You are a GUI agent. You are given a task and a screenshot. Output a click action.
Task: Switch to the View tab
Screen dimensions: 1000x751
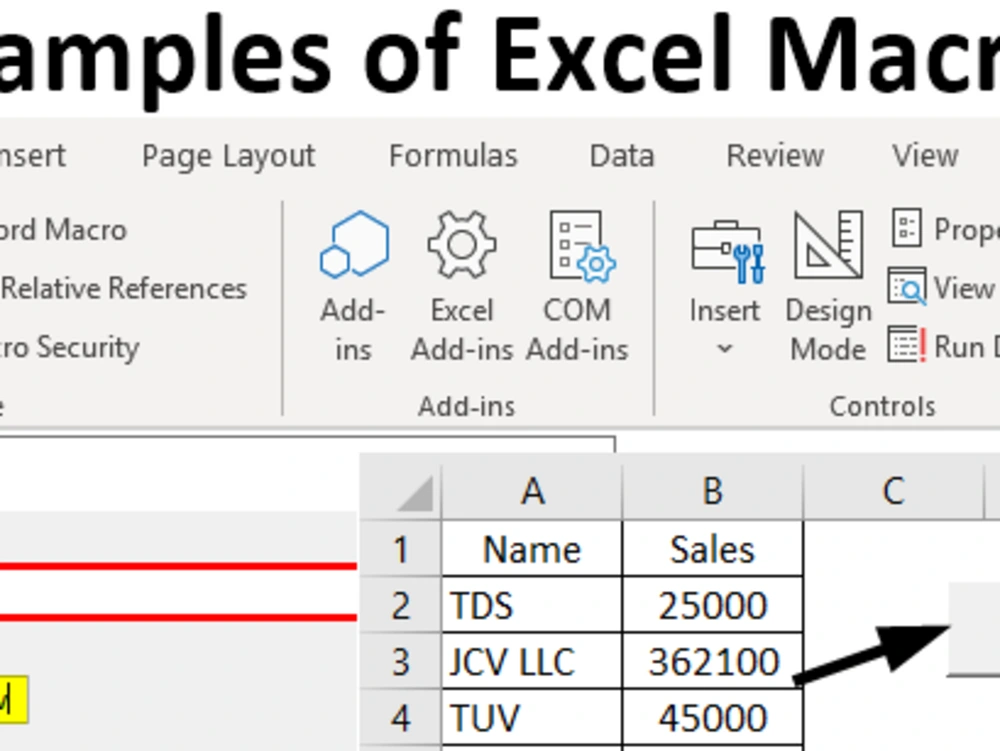pos(925,156)
